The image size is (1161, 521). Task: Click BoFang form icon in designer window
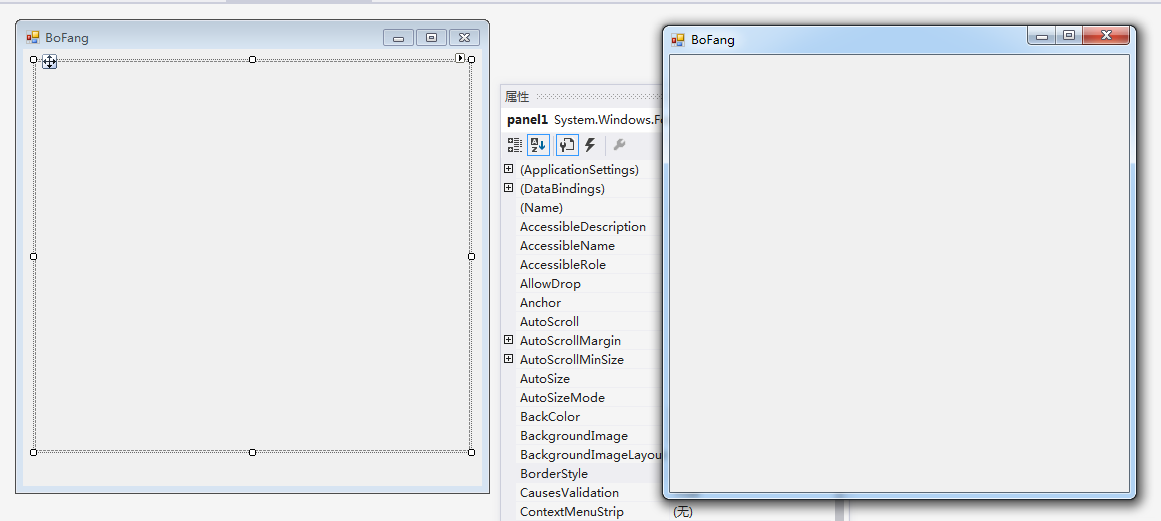point(33,37)
